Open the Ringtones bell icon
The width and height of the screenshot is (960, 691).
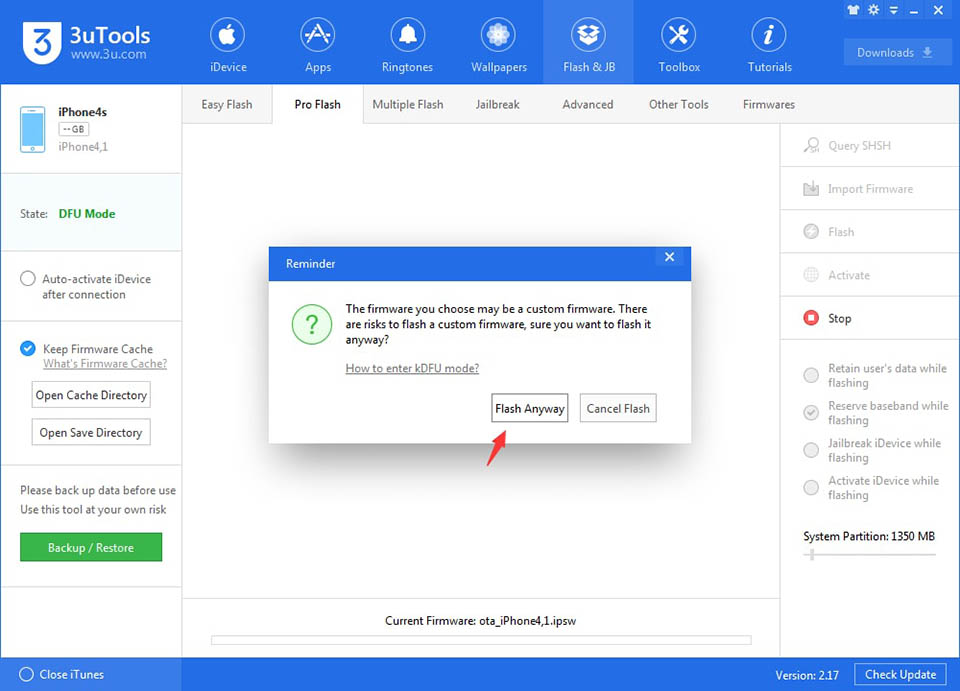(x=407, y=35)
